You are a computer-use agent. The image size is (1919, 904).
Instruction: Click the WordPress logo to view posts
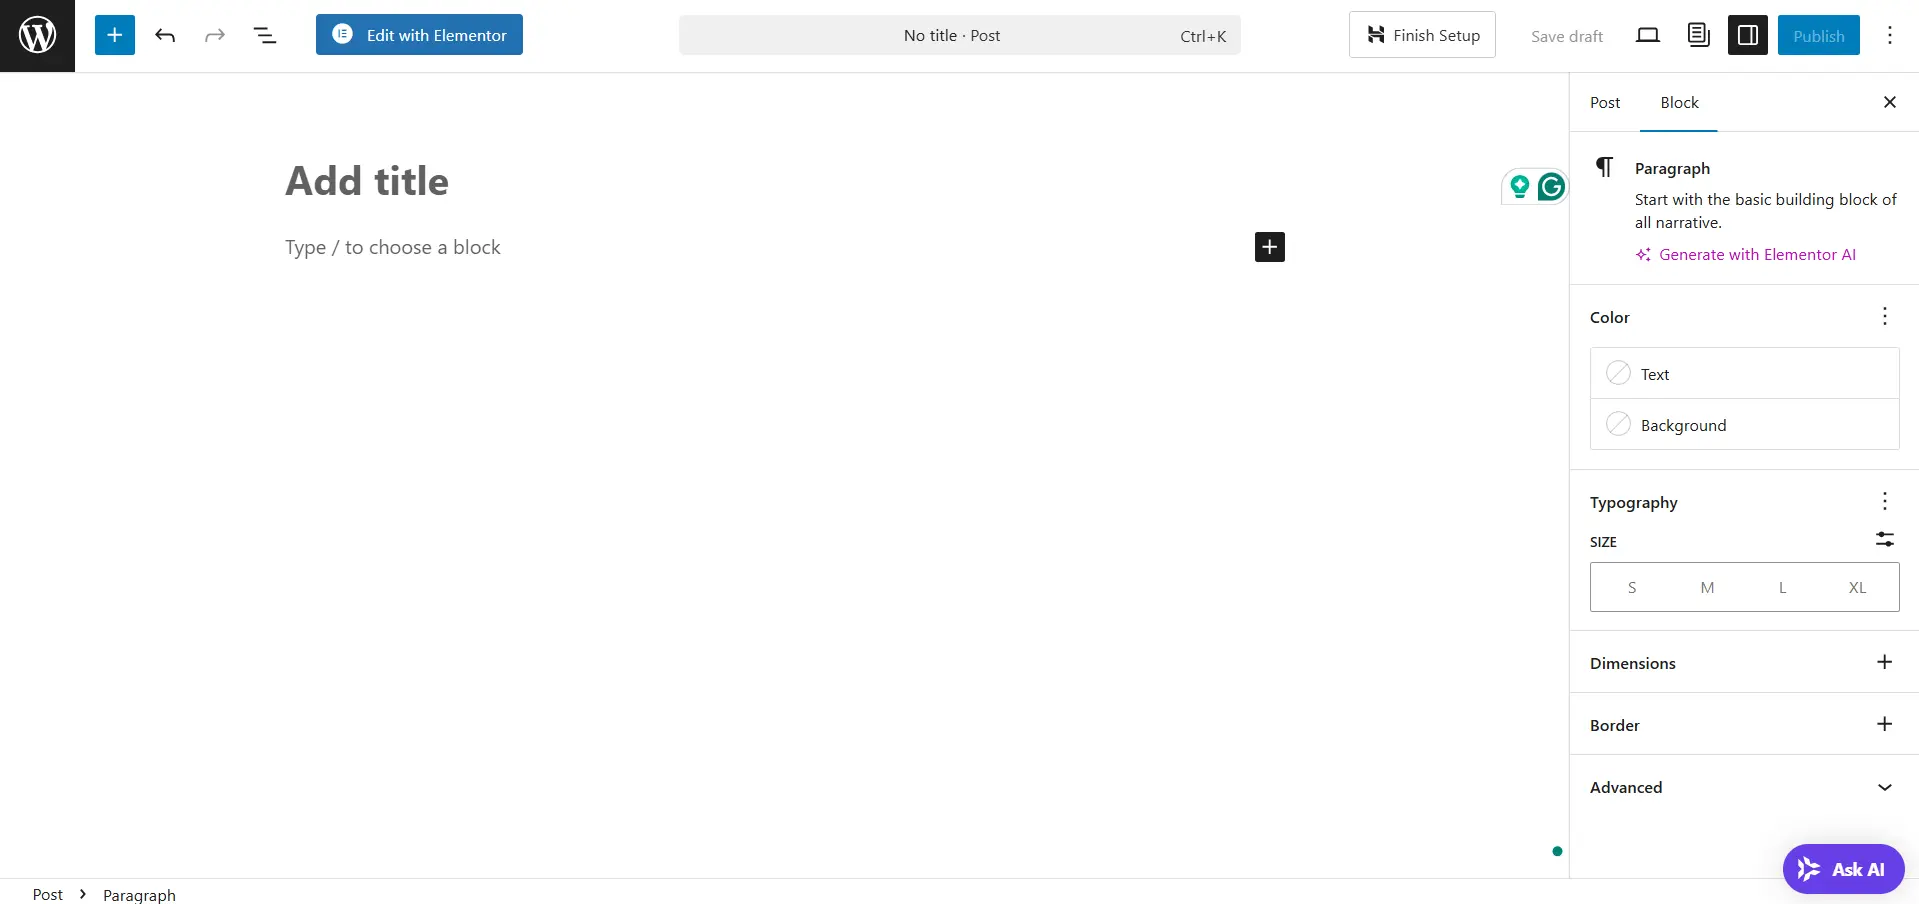point(37,36)
